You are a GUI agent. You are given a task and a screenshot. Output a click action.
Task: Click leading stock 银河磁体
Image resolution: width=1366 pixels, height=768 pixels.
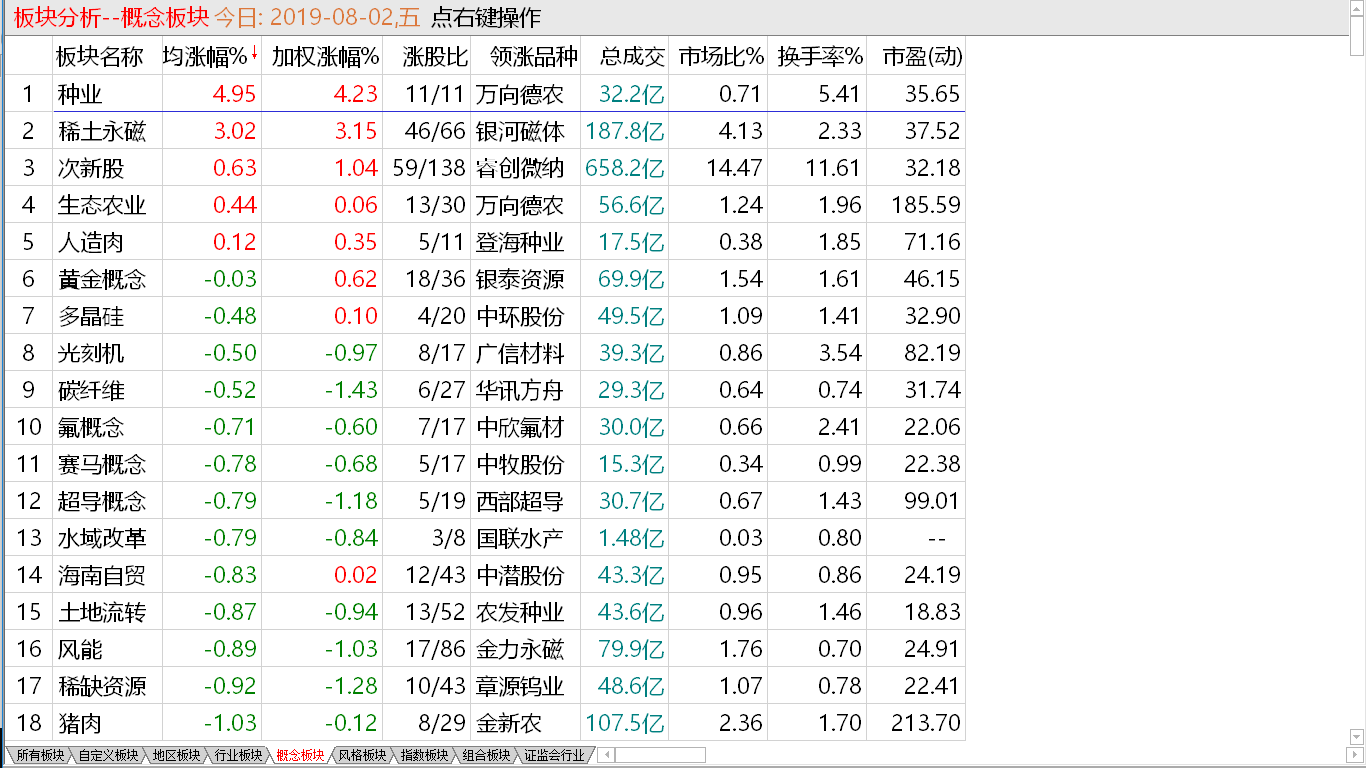(x=520, y=131)
